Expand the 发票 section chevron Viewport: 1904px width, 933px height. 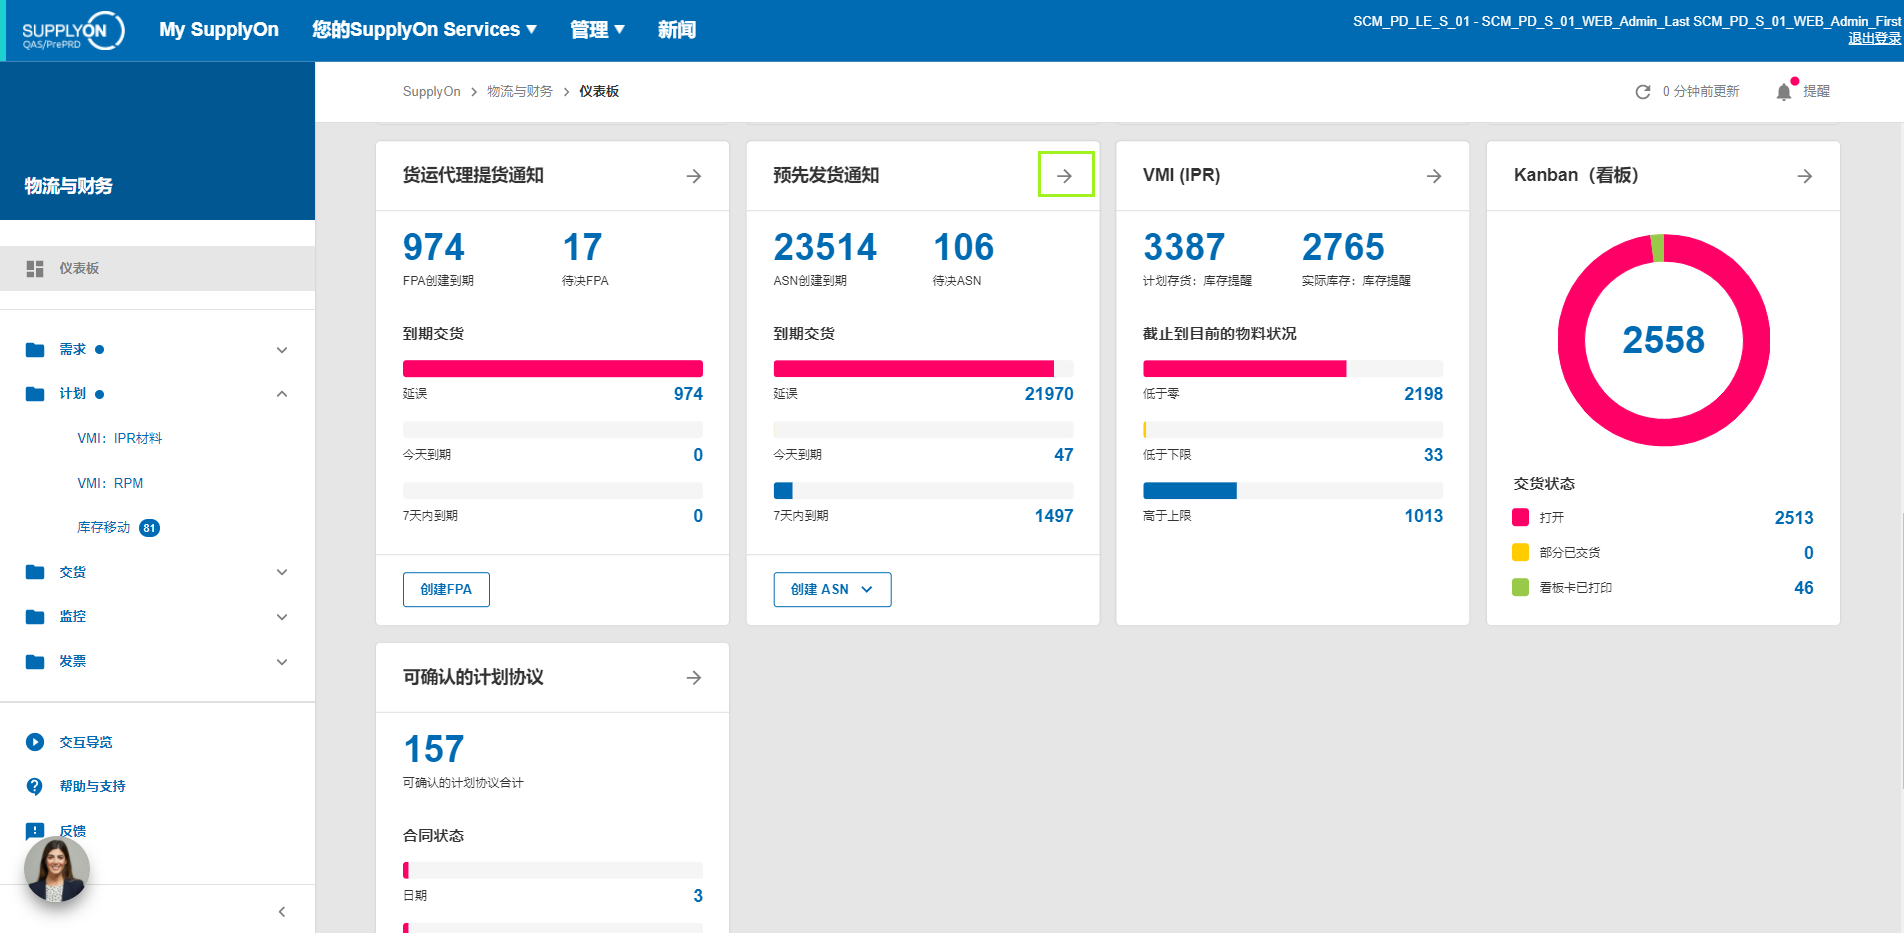282,662
